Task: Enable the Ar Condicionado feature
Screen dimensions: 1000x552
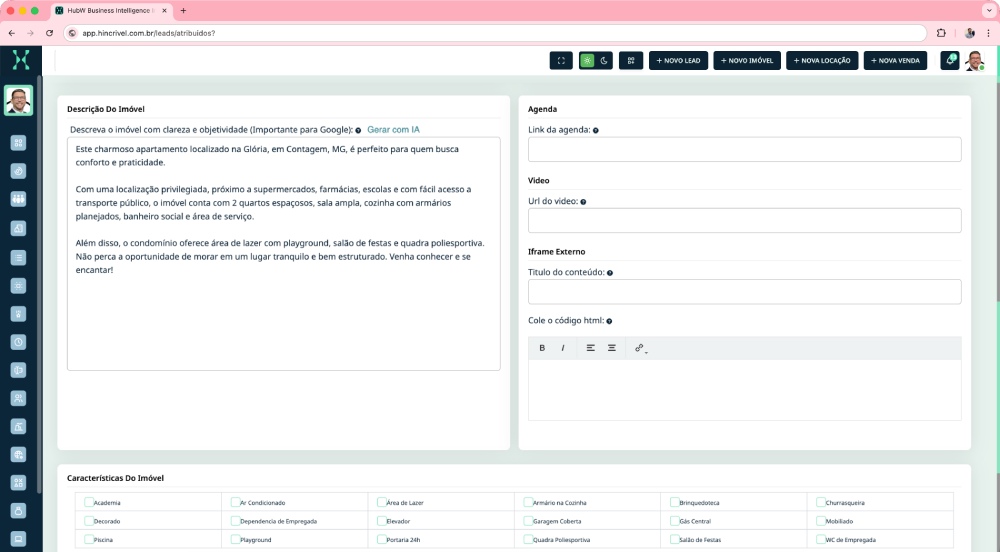Action: click(236, 502)
